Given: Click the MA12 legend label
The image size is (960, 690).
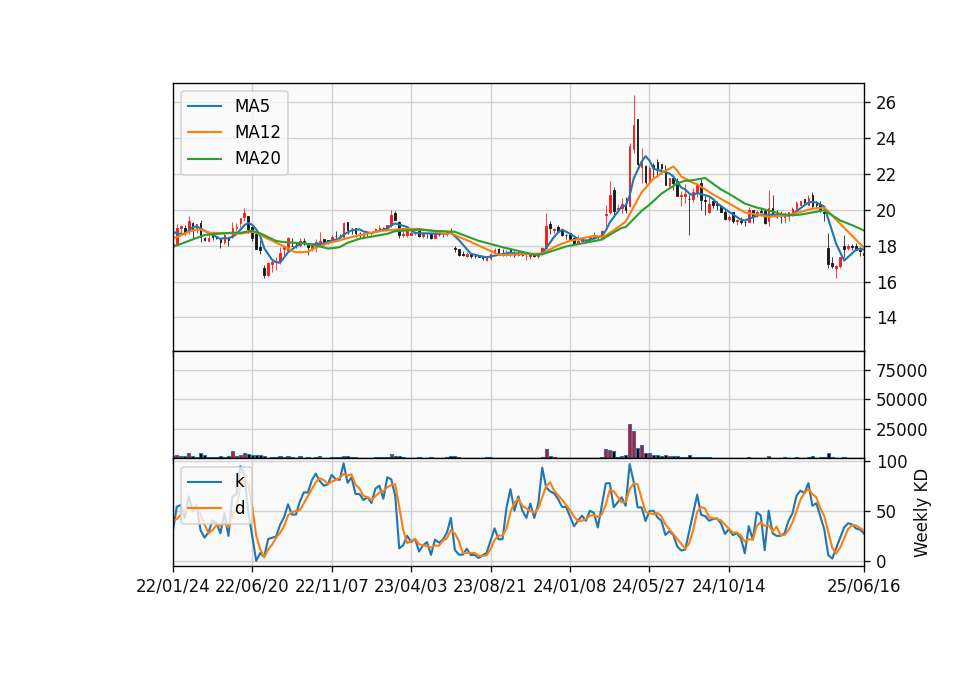Looking at the screenshot, I should pyautogui.click(x=257, y=132).
